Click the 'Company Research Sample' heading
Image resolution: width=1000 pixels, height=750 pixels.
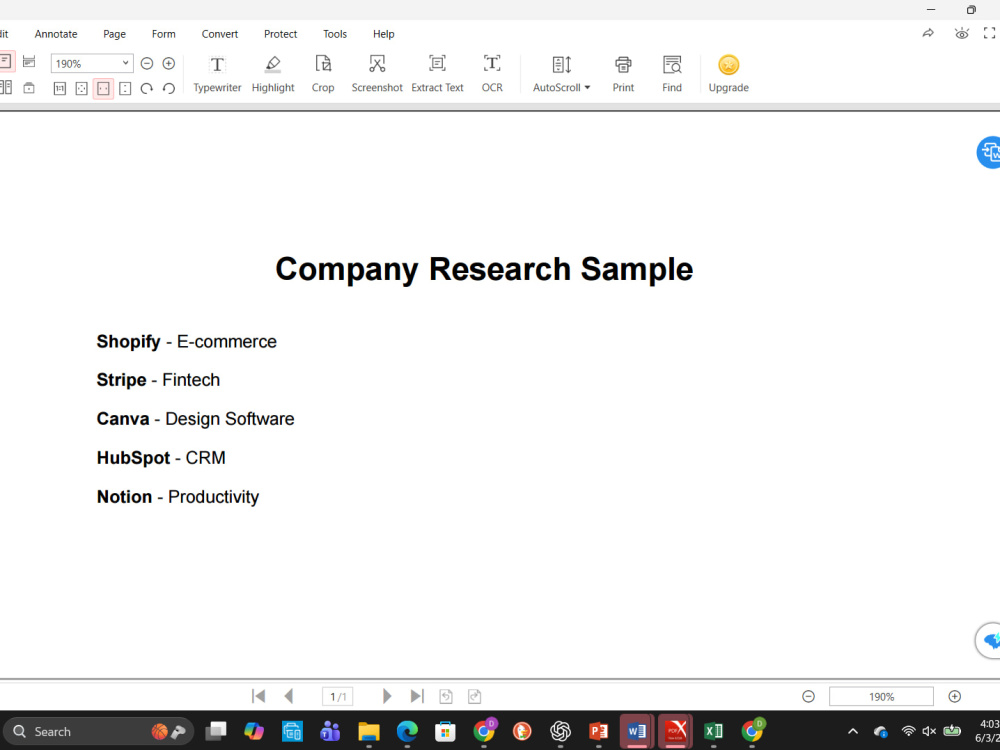click(484, 269)
